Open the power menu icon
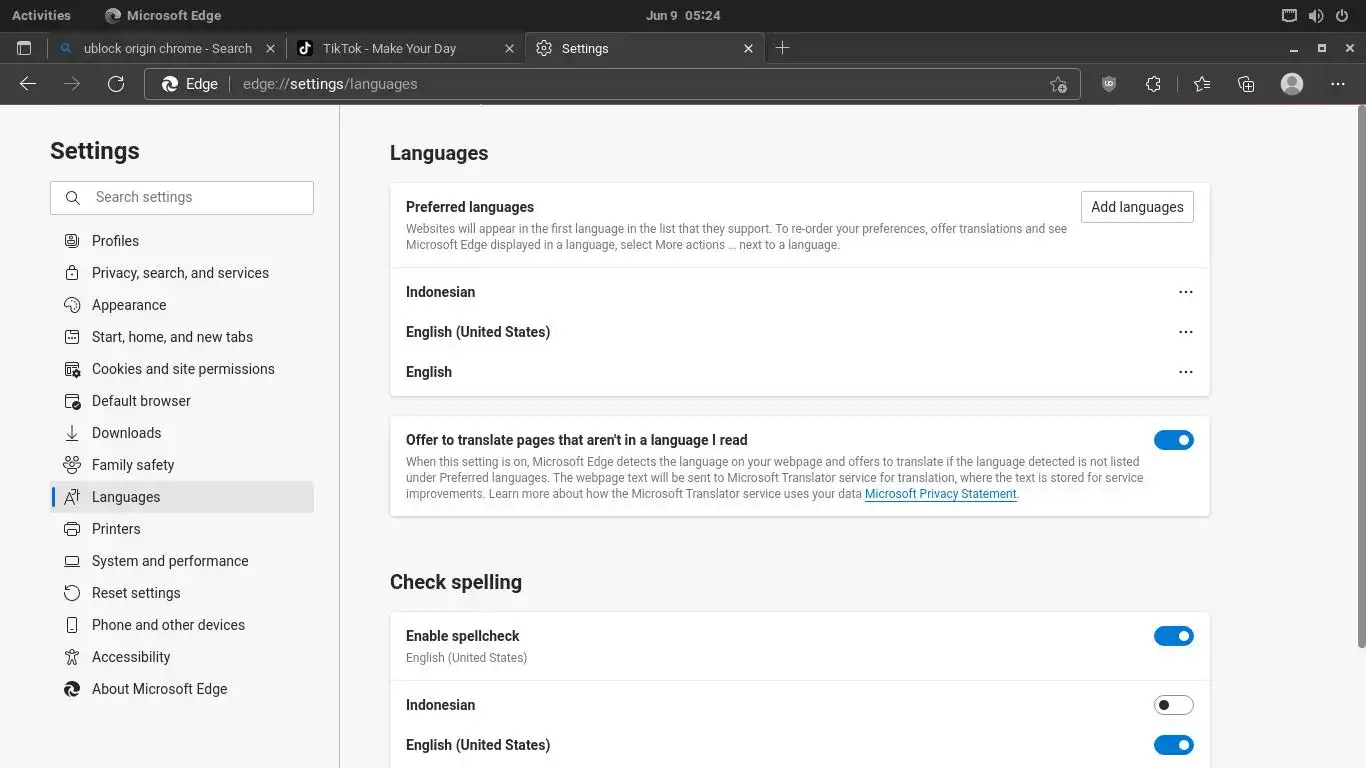Image resolution: width=1366 pixels, height=768 pixels. point(1342,15)
